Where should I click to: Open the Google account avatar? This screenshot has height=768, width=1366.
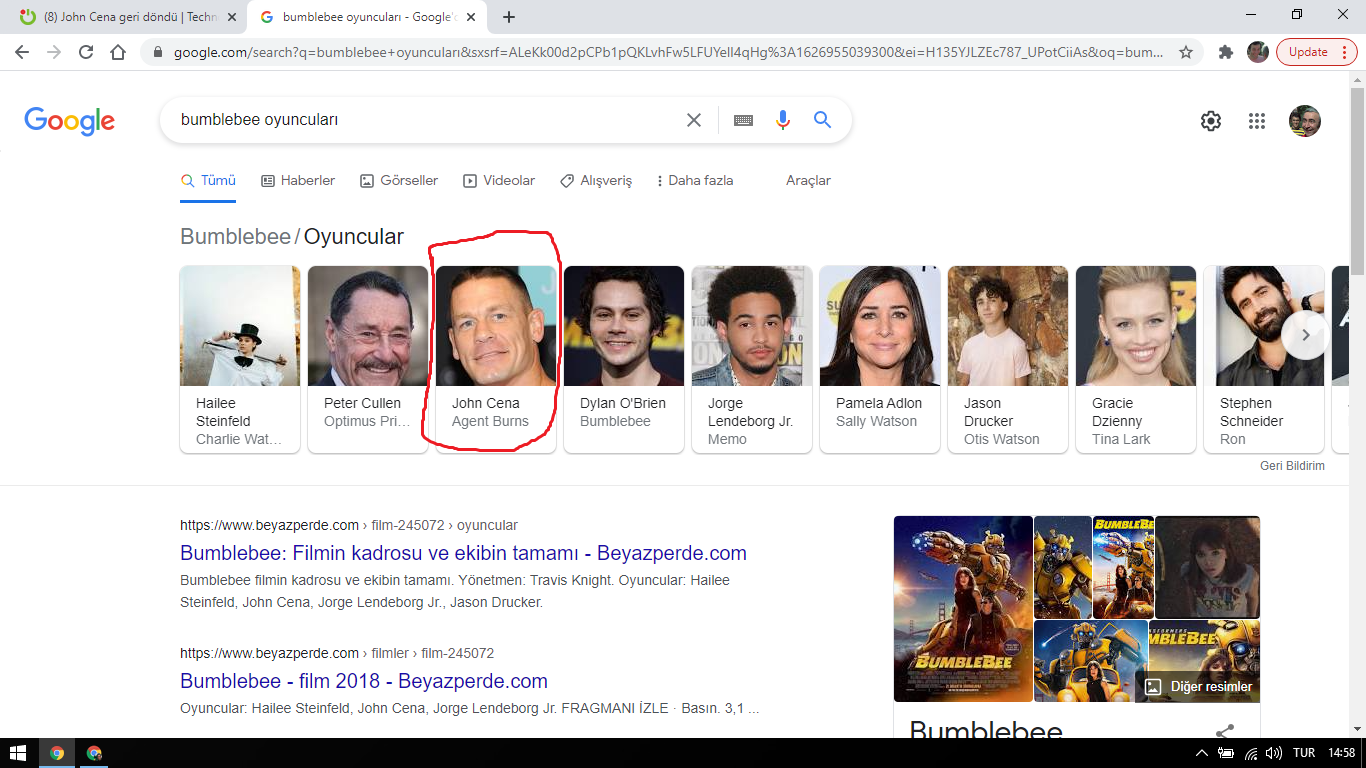[1305, 121]
